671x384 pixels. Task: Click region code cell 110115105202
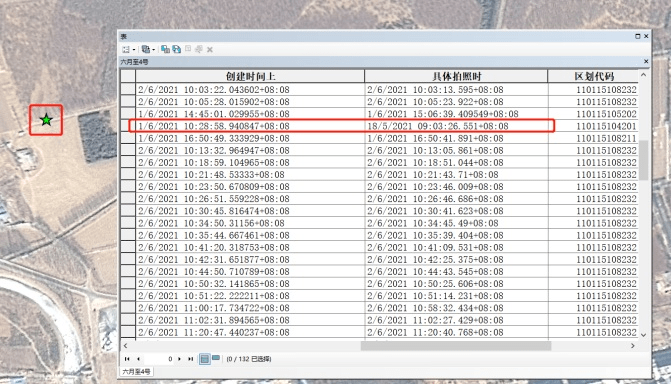(594, 114)
